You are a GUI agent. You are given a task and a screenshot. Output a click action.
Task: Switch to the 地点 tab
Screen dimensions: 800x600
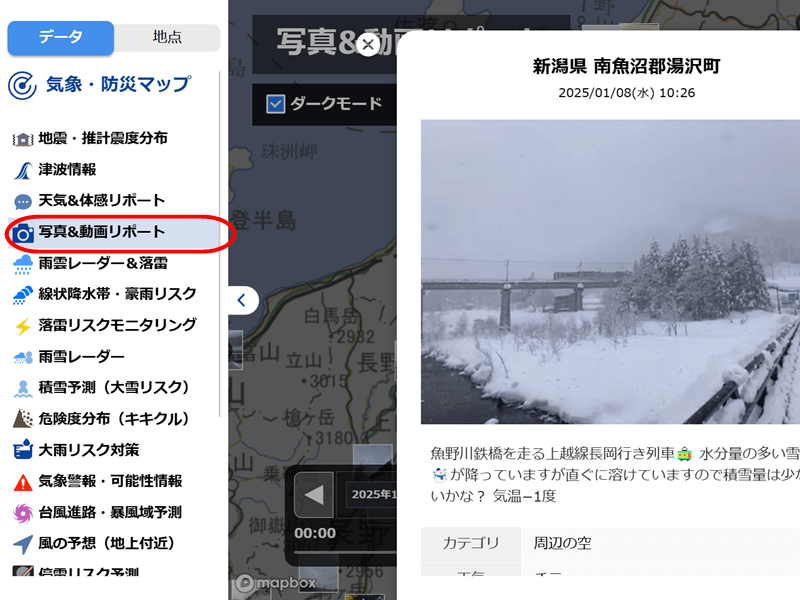coord(167,37)
